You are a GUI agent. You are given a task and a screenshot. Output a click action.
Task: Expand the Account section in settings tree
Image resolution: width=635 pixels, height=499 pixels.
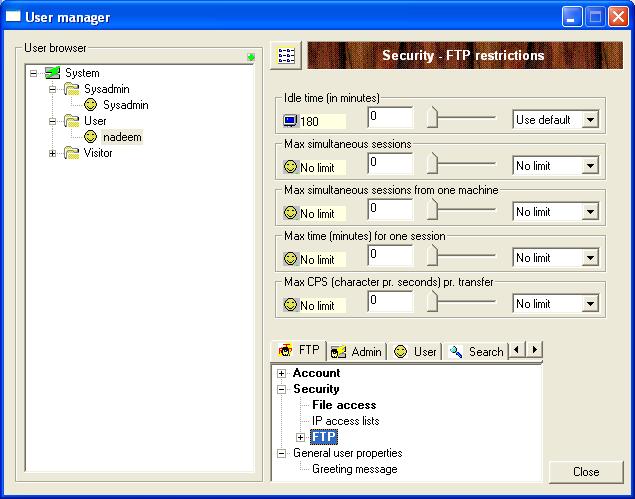pos(282,373)
